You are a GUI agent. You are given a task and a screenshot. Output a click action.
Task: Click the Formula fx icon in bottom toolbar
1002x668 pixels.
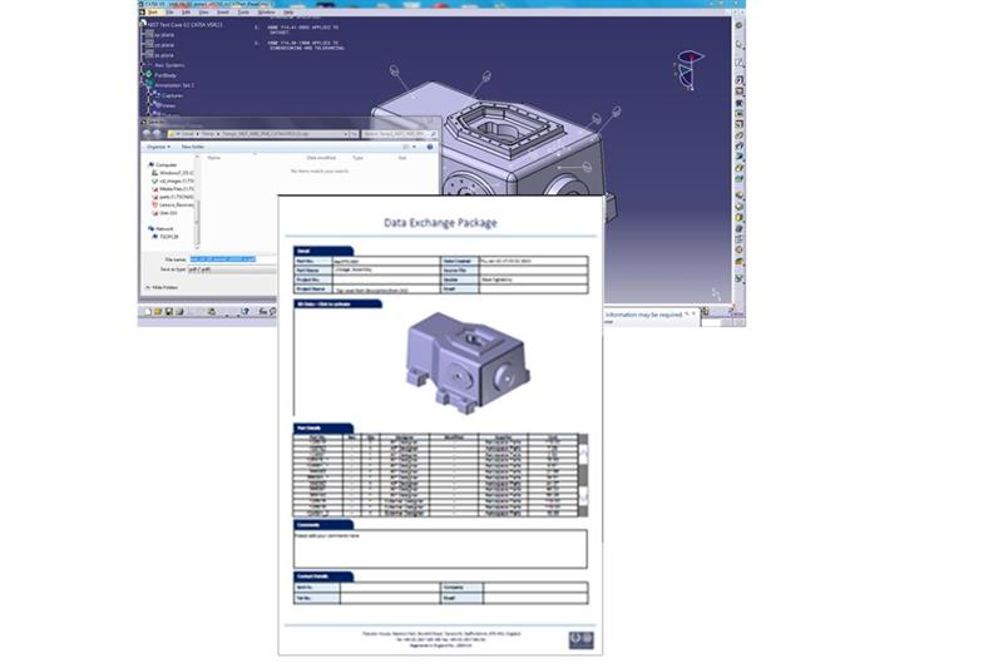(262, 311)
